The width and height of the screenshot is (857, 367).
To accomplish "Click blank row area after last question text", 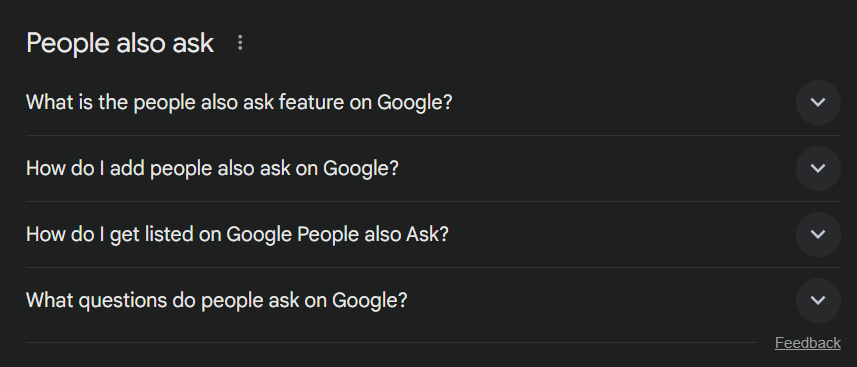I will click(x=601, y=300).
